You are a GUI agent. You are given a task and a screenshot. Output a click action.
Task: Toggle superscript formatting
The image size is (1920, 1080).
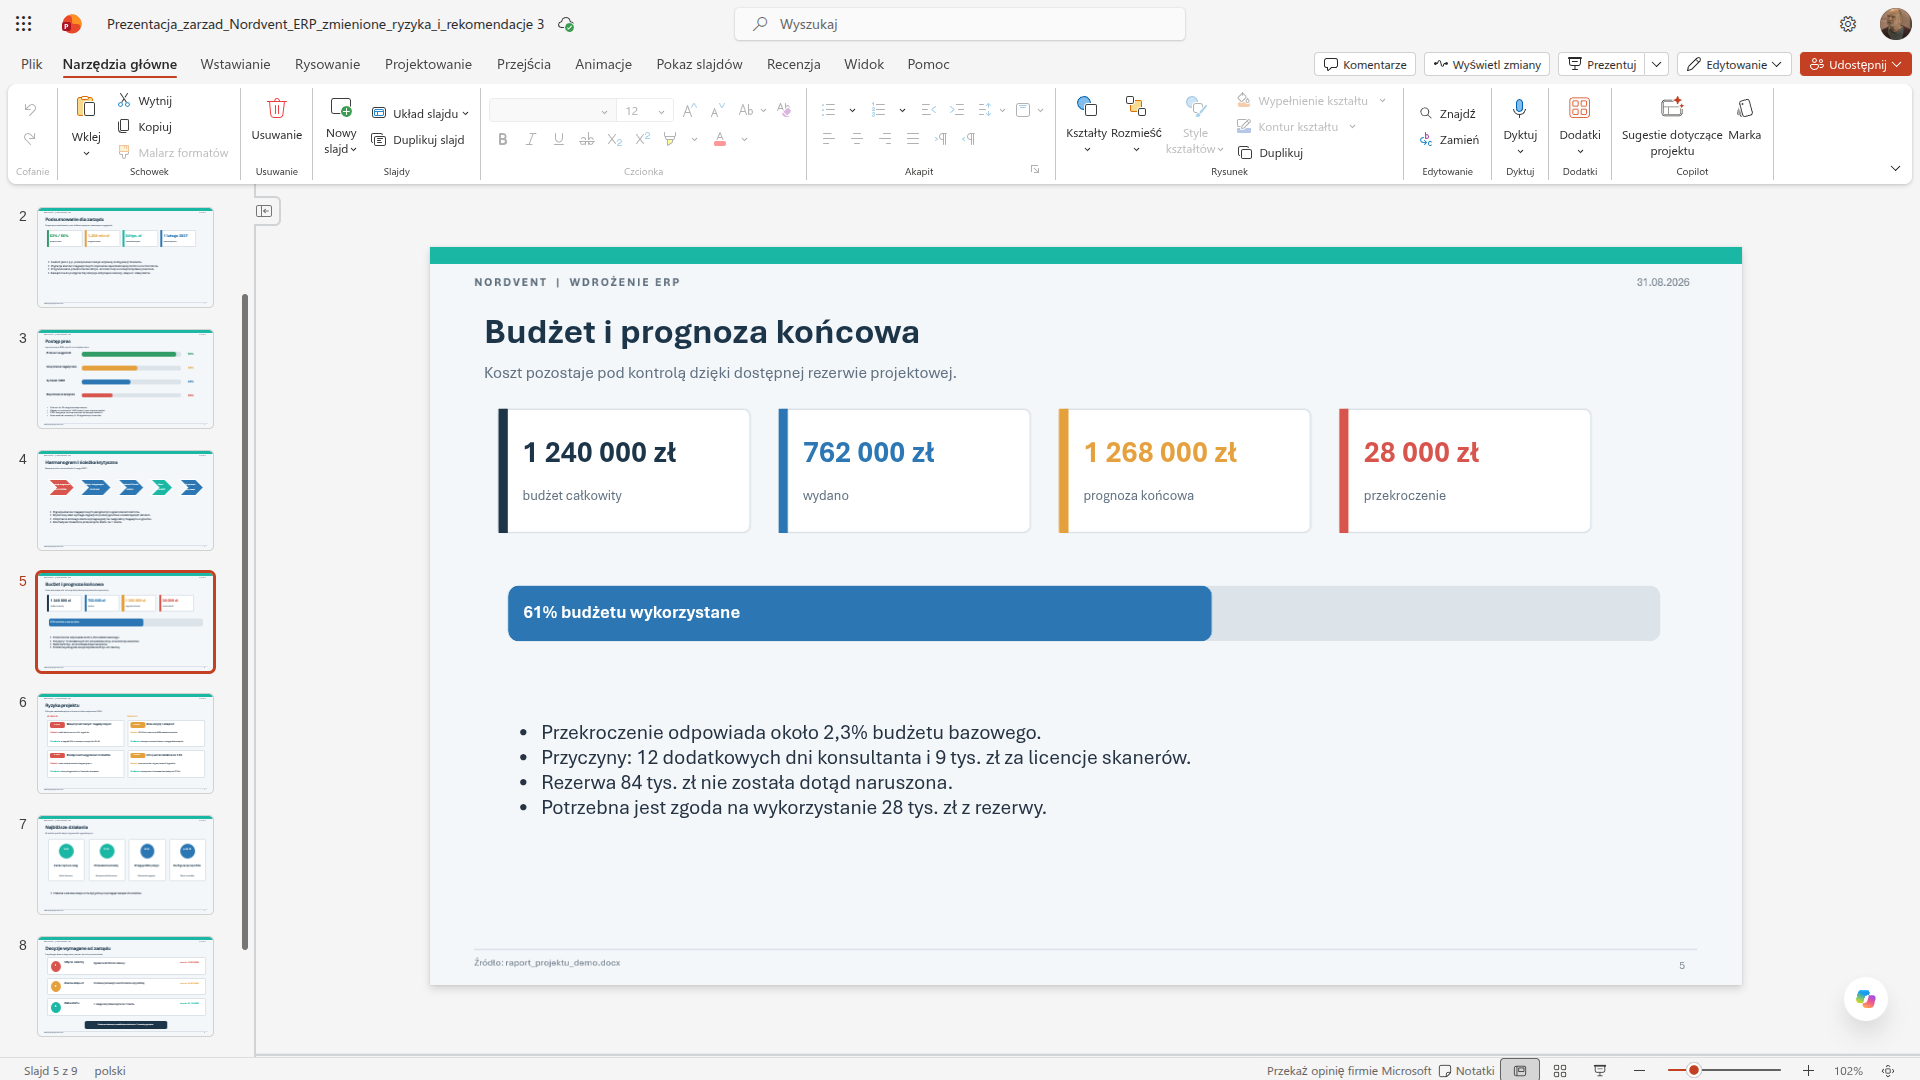pos(643,139)
